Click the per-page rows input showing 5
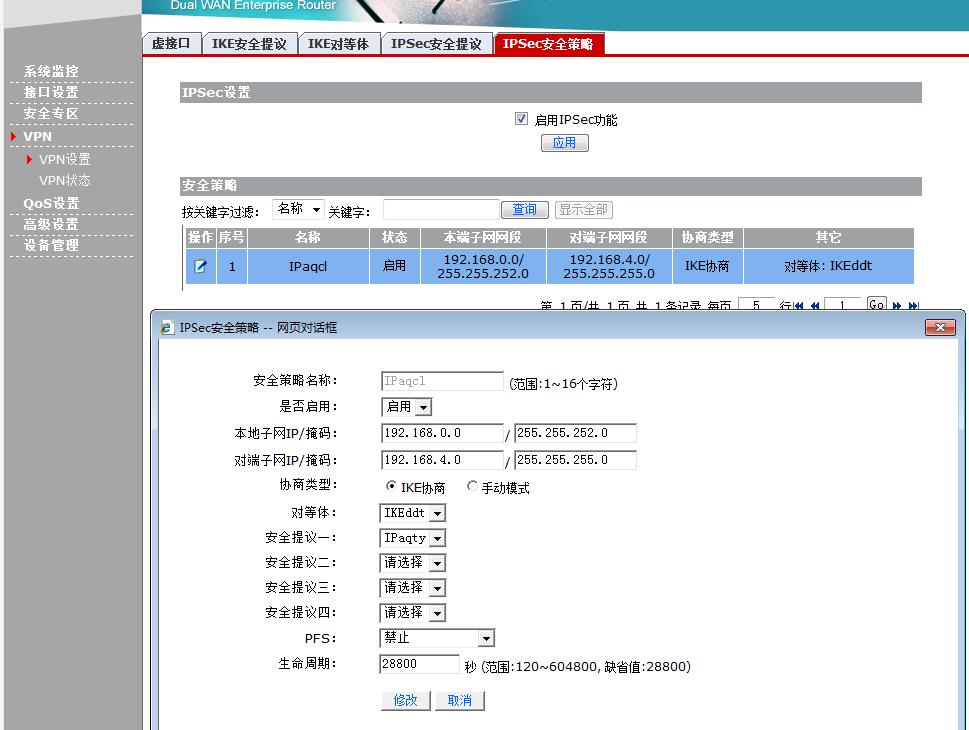The width and height of the screenshot is (969, 730). coord(756,305)
